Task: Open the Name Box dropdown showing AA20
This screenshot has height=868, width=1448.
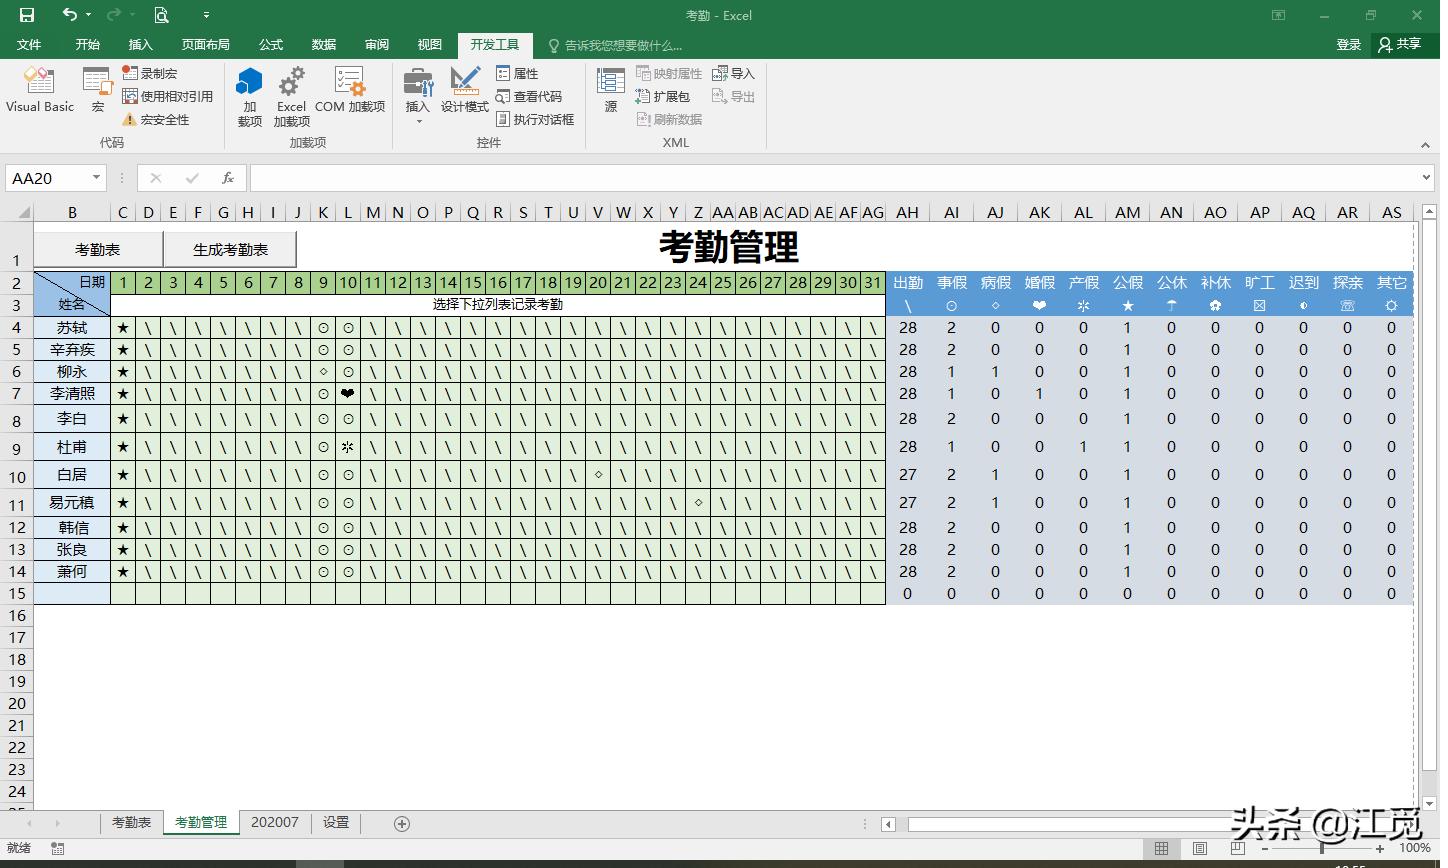Action: (x=95, y=177)
